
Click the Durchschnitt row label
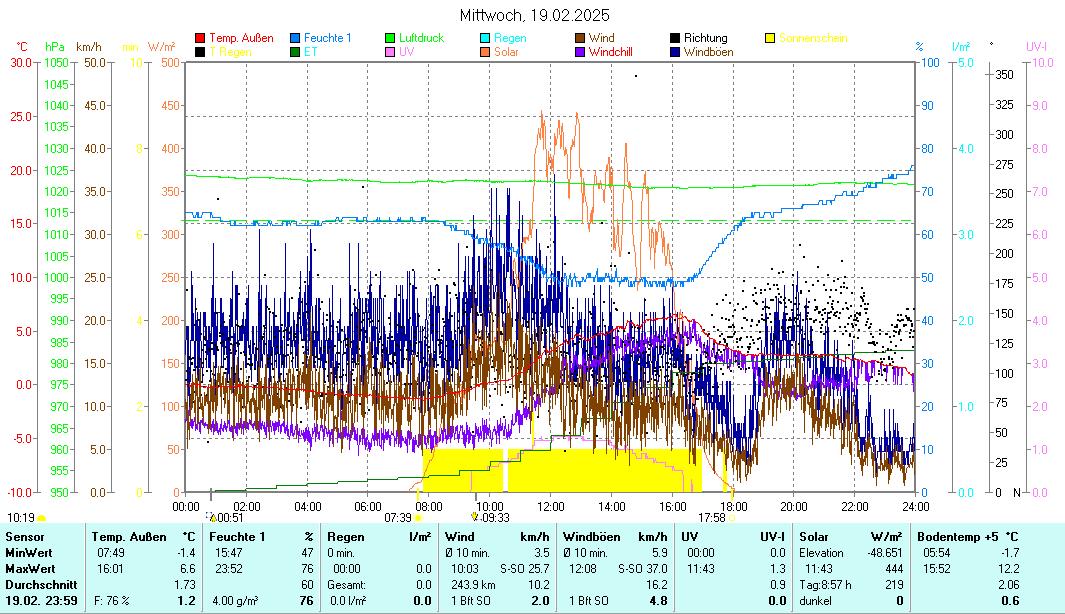tap(36, 584)
